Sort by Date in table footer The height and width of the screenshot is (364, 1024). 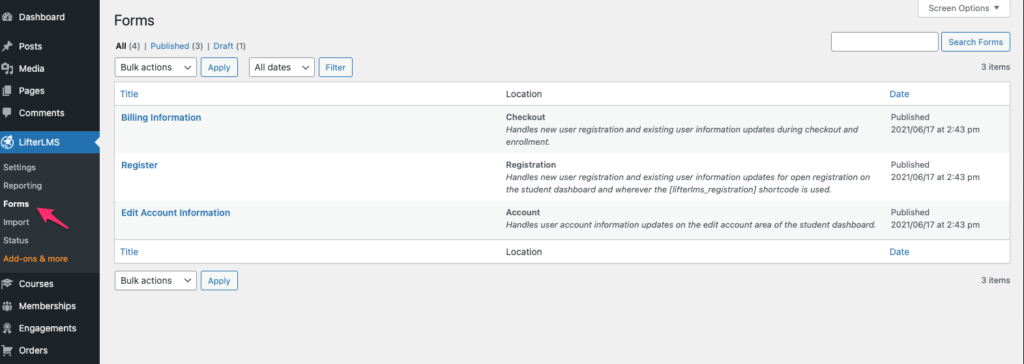click(899, 252)
